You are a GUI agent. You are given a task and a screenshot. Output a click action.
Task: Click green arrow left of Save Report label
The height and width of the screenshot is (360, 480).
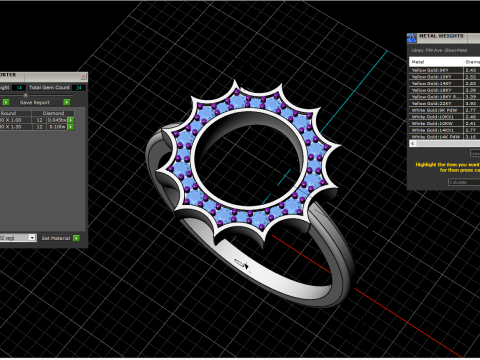click(x=6, y=102)
